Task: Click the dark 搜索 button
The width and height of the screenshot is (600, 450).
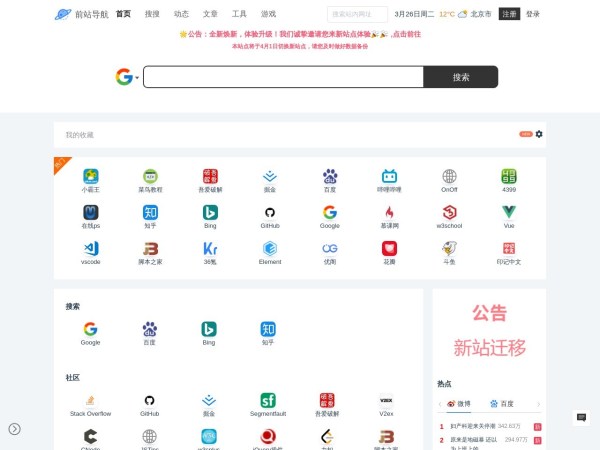Action: (461, 77)
